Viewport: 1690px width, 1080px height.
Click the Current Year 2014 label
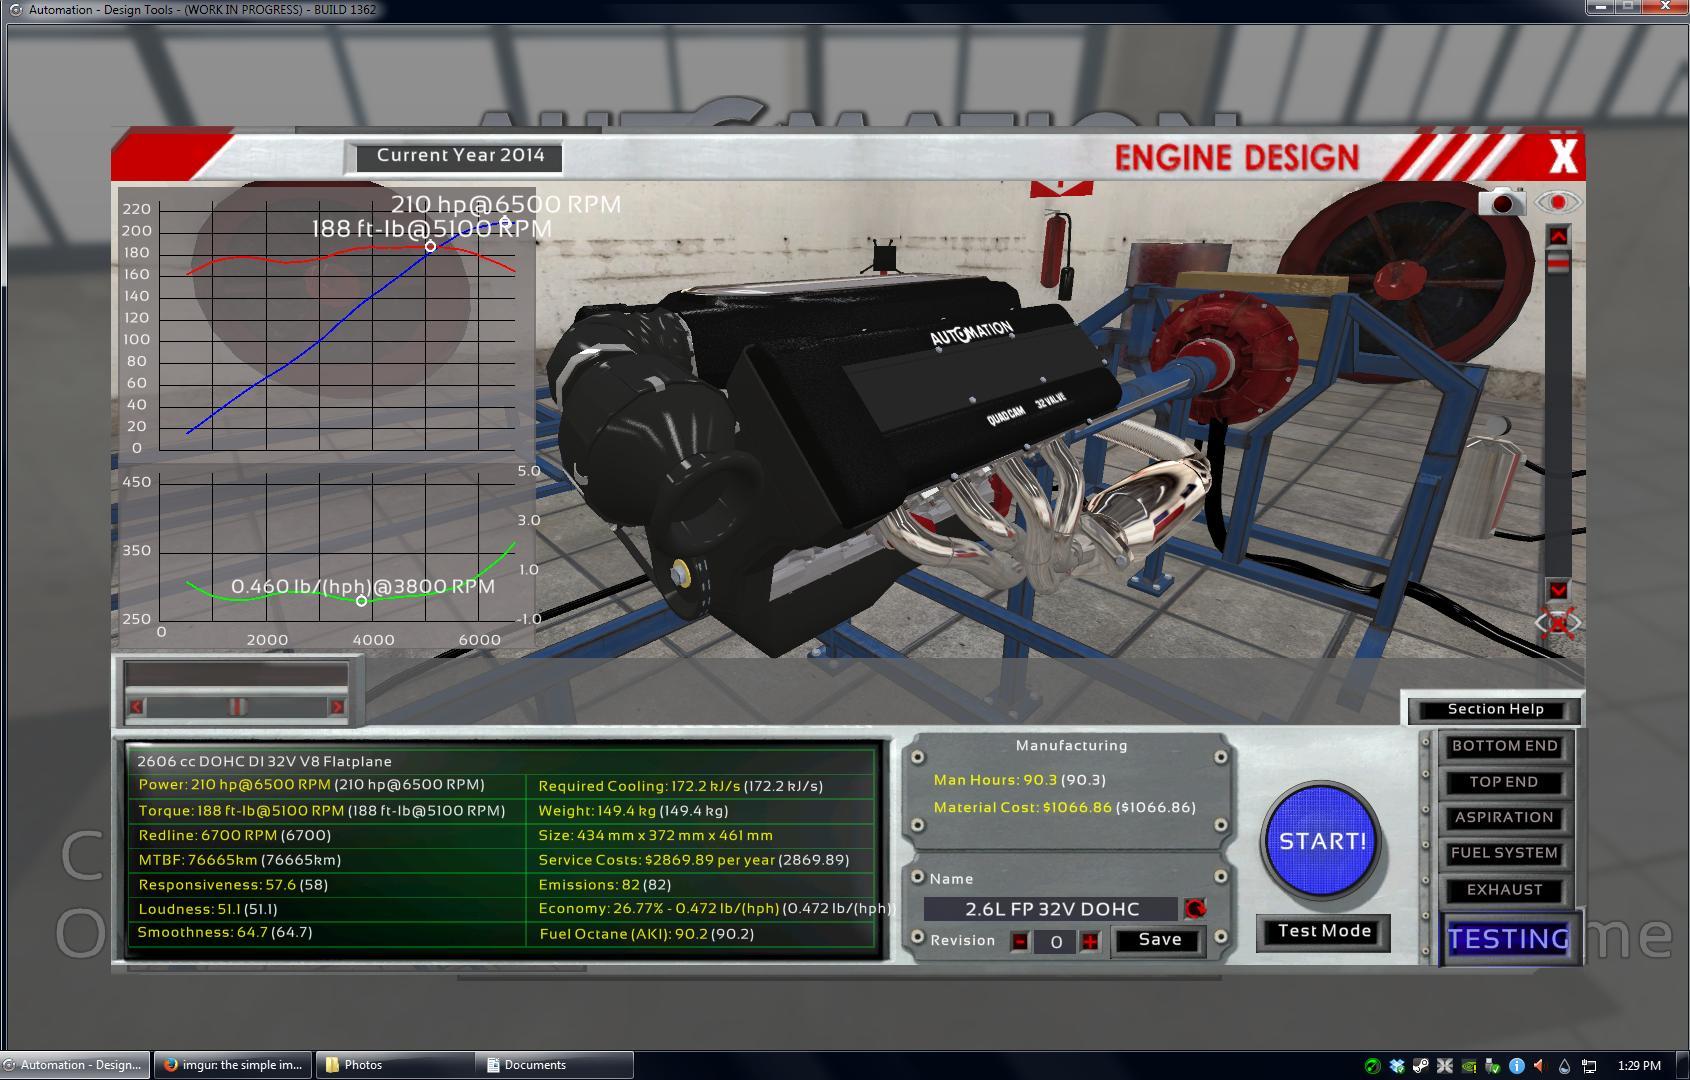460,156
